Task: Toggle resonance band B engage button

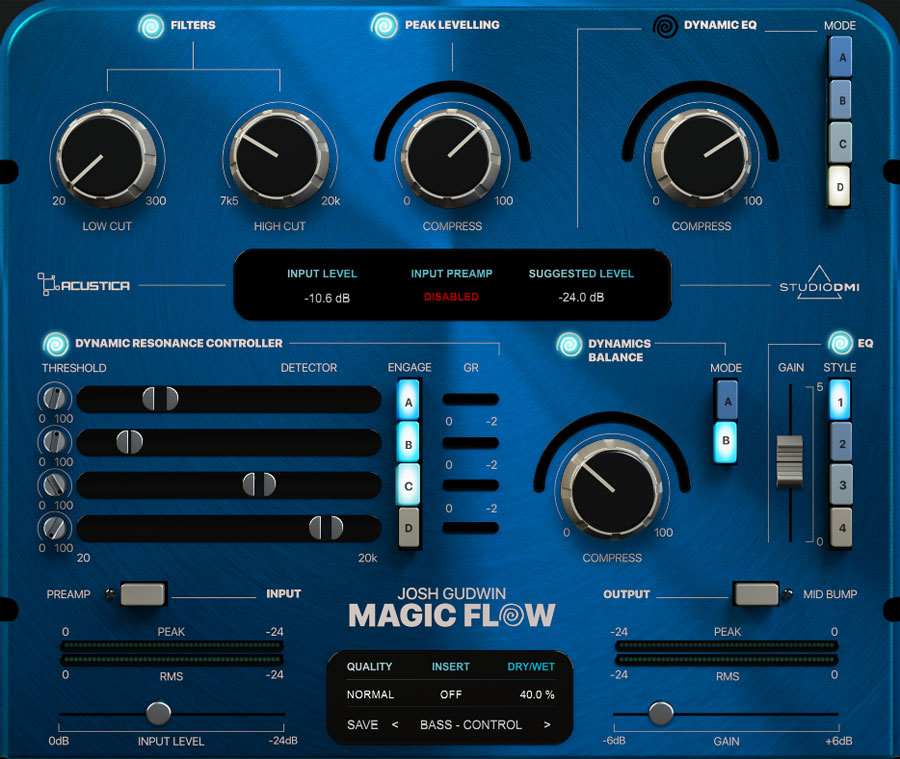Action: click(x=409, y=443)
